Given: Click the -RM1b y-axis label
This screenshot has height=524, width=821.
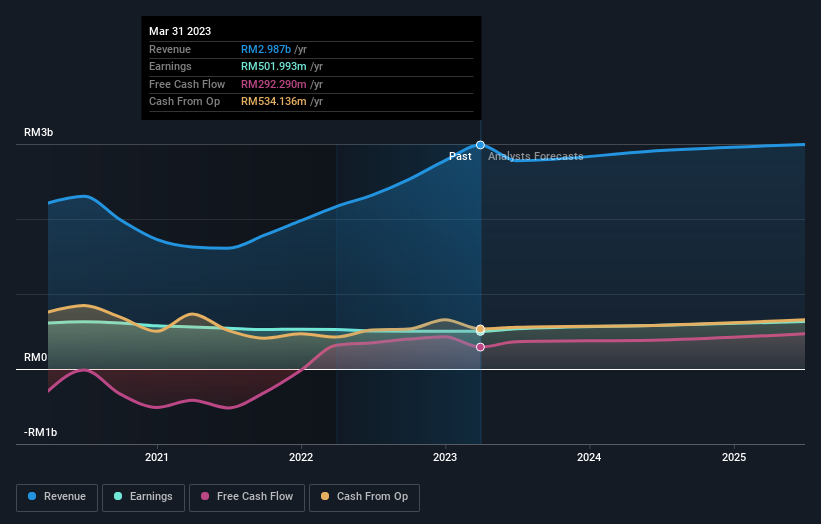Looking at the screenshot, I should coord(40,432).
